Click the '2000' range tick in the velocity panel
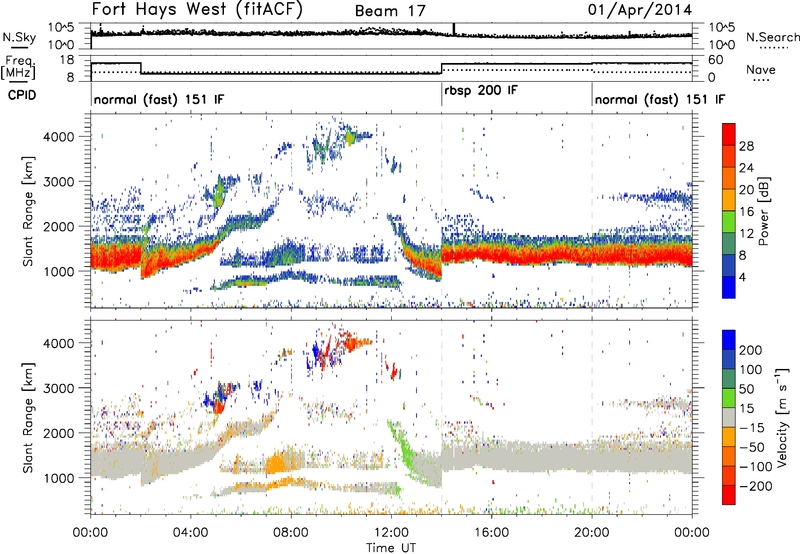The image size is (800, 554). (58, 433)
